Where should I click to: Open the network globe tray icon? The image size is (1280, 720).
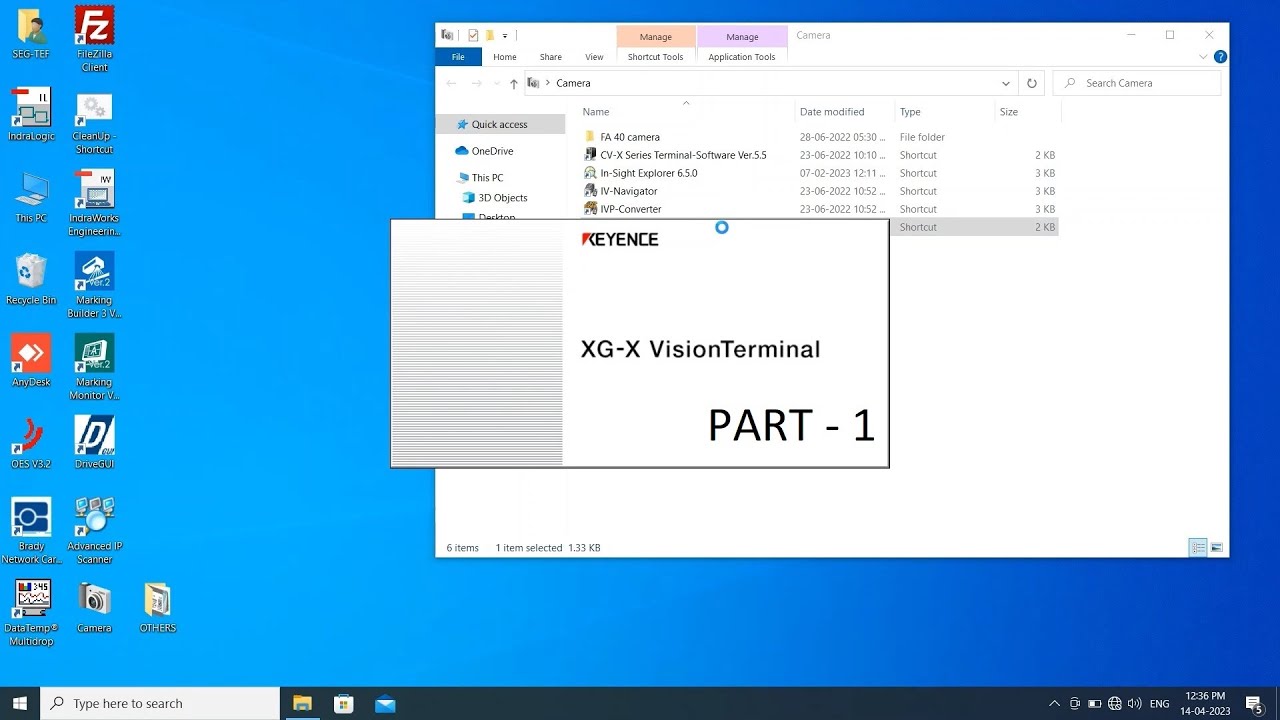(x=1115, y=704)
